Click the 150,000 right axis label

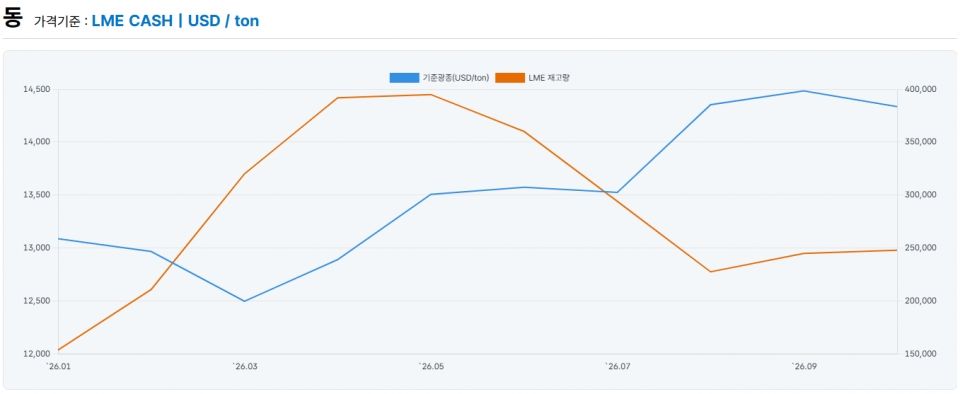[x=920, y=354]
